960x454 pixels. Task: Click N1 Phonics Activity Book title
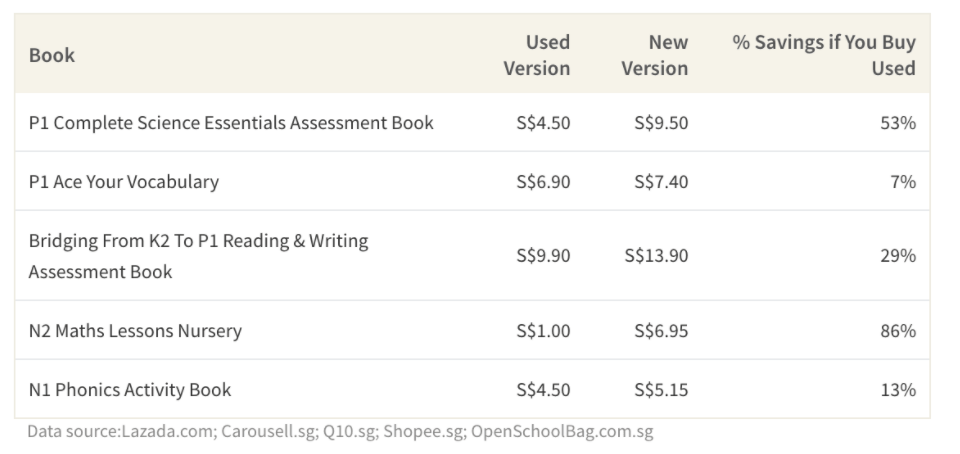click(x=130, y=389)
